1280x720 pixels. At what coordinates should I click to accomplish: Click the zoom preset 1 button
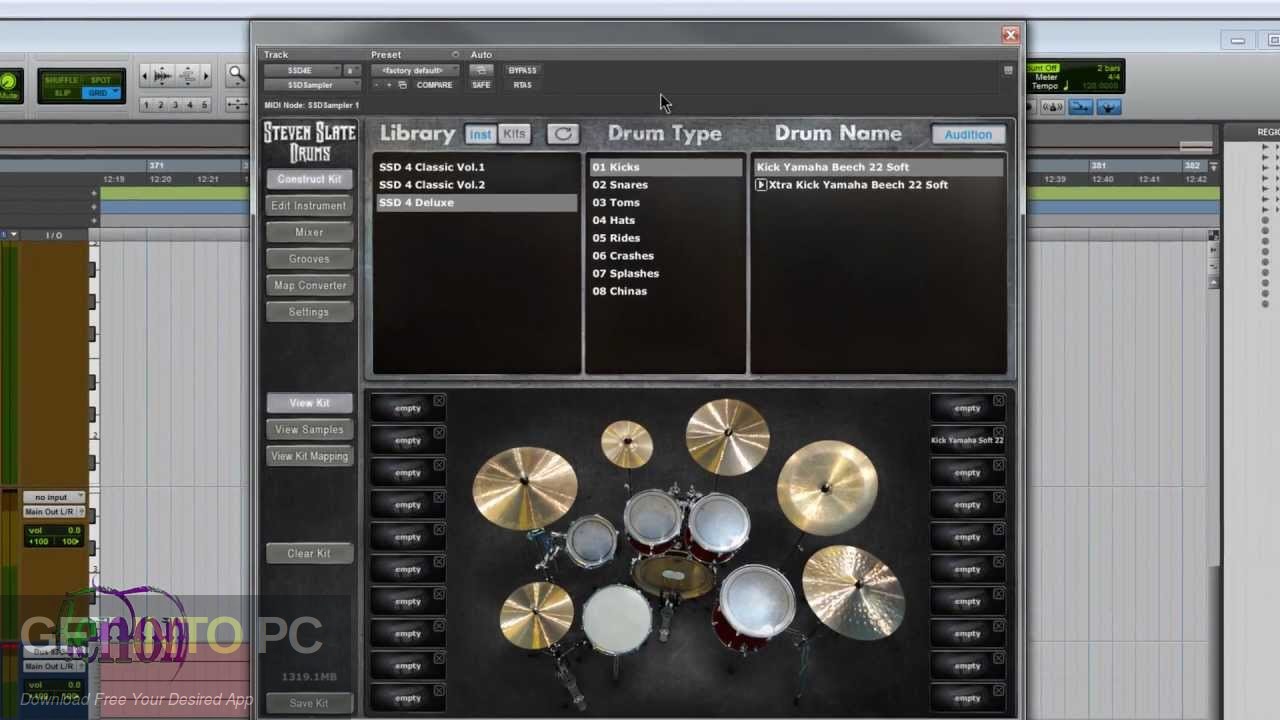pyautogui.click(x=146, y=104)
